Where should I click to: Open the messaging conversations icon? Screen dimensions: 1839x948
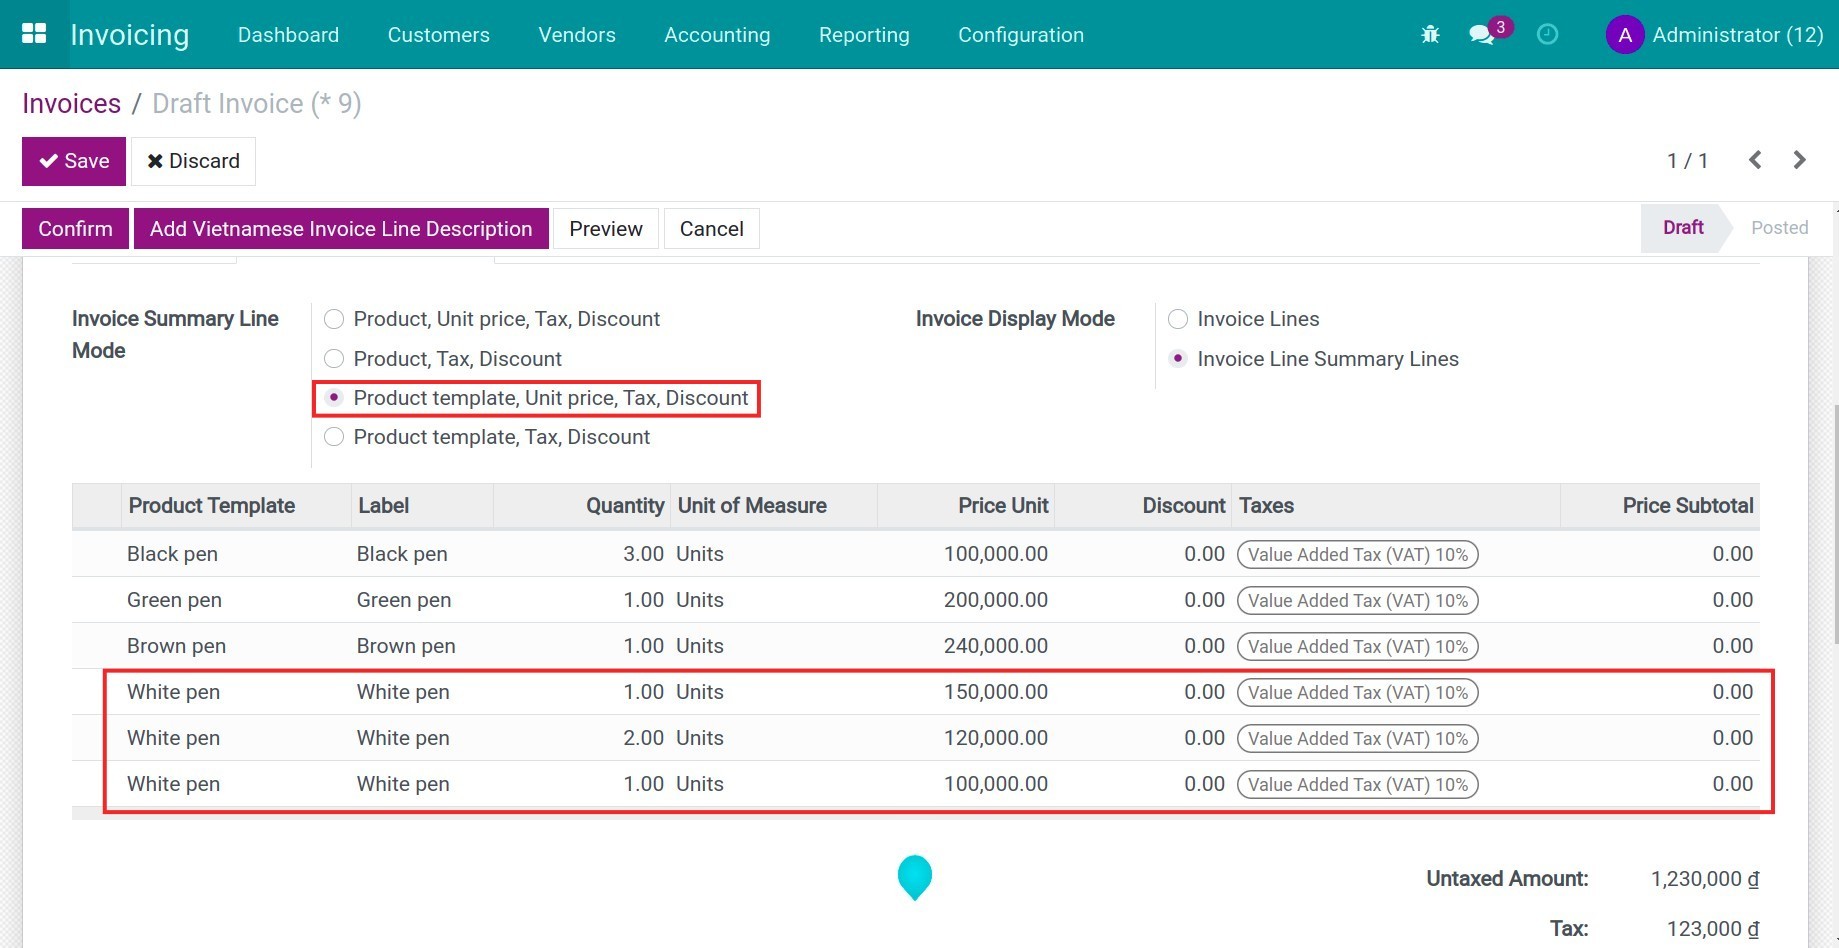1483,34
